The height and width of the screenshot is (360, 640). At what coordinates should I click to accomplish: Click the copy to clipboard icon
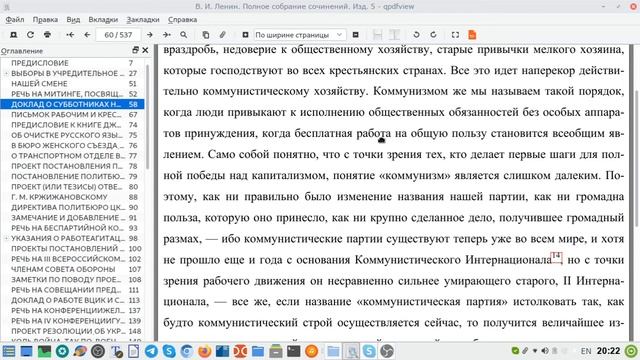point(206,35)
